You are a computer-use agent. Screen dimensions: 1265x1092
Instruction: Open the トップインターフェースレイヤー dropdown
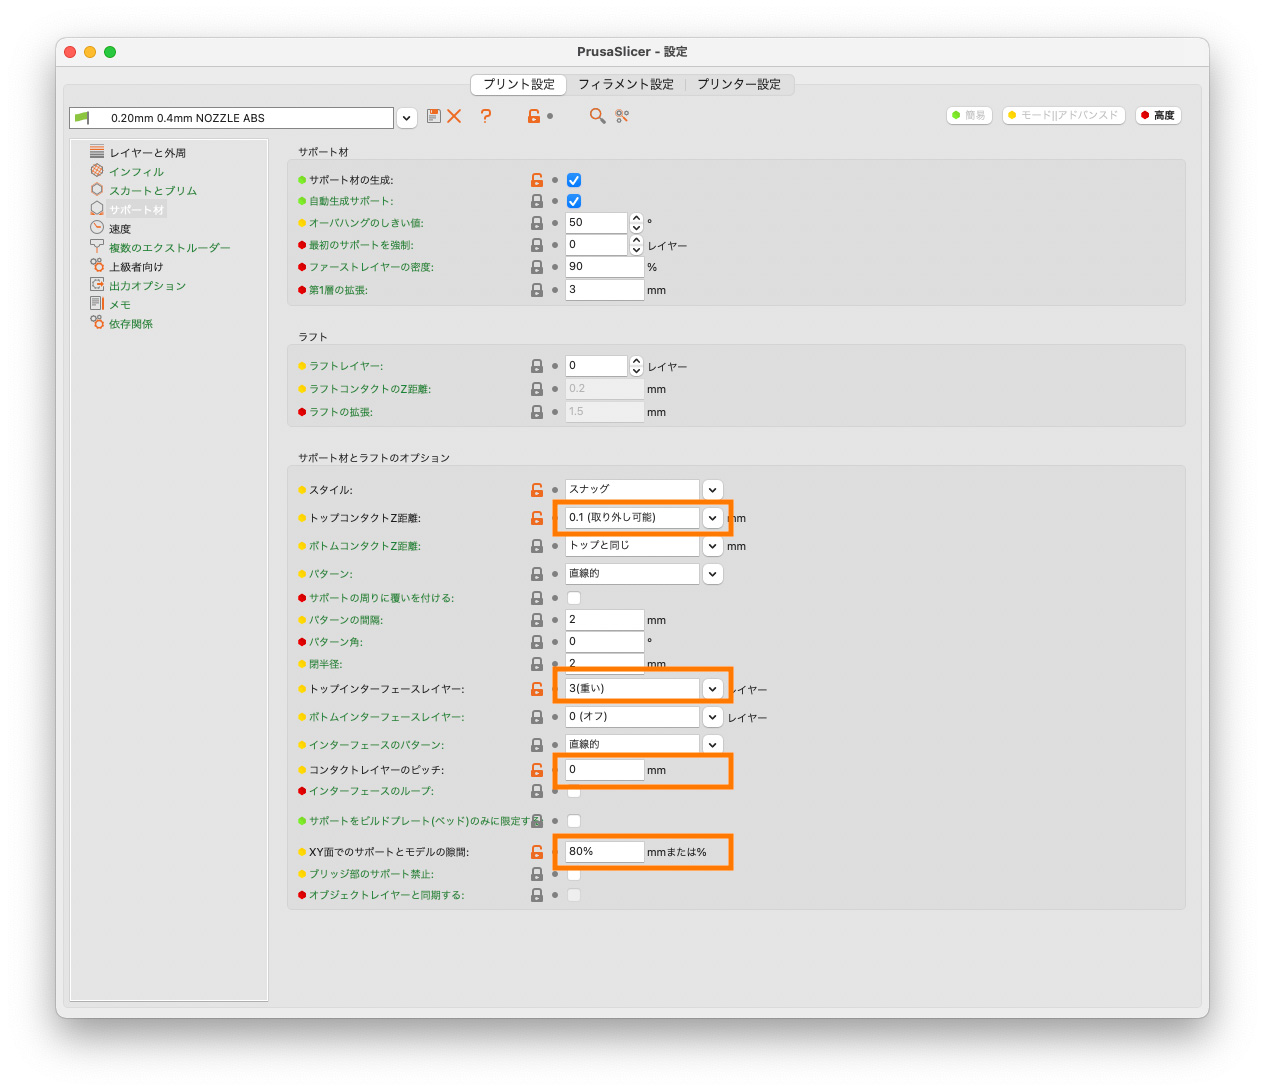[x=712, y=689]
